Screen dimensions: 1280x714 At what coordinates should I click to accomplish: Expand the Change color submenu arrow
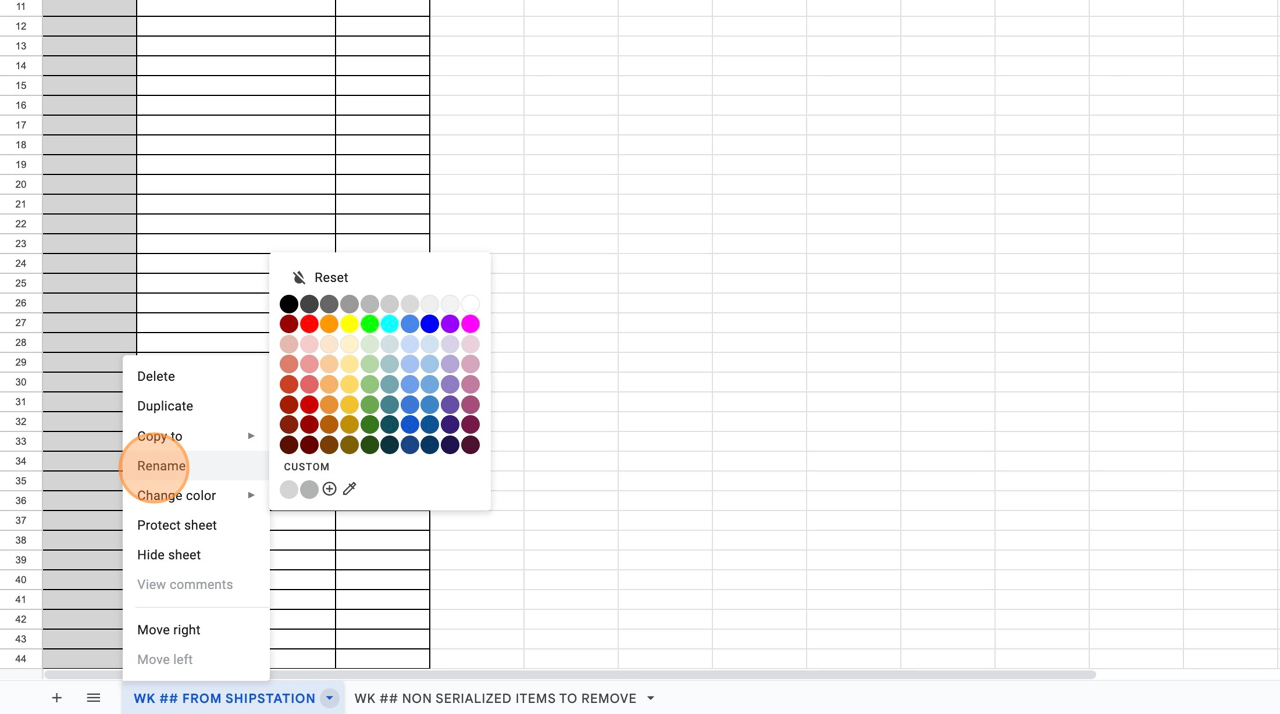click(251, 495)
